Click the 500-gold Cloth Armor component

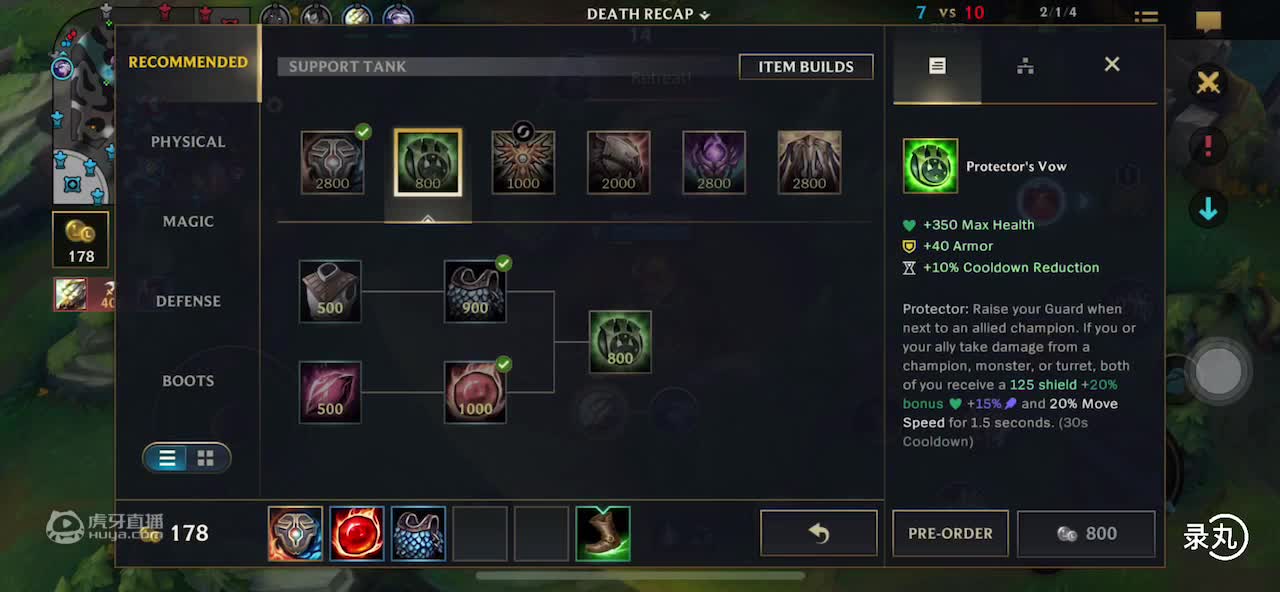[x=330, y=291]
